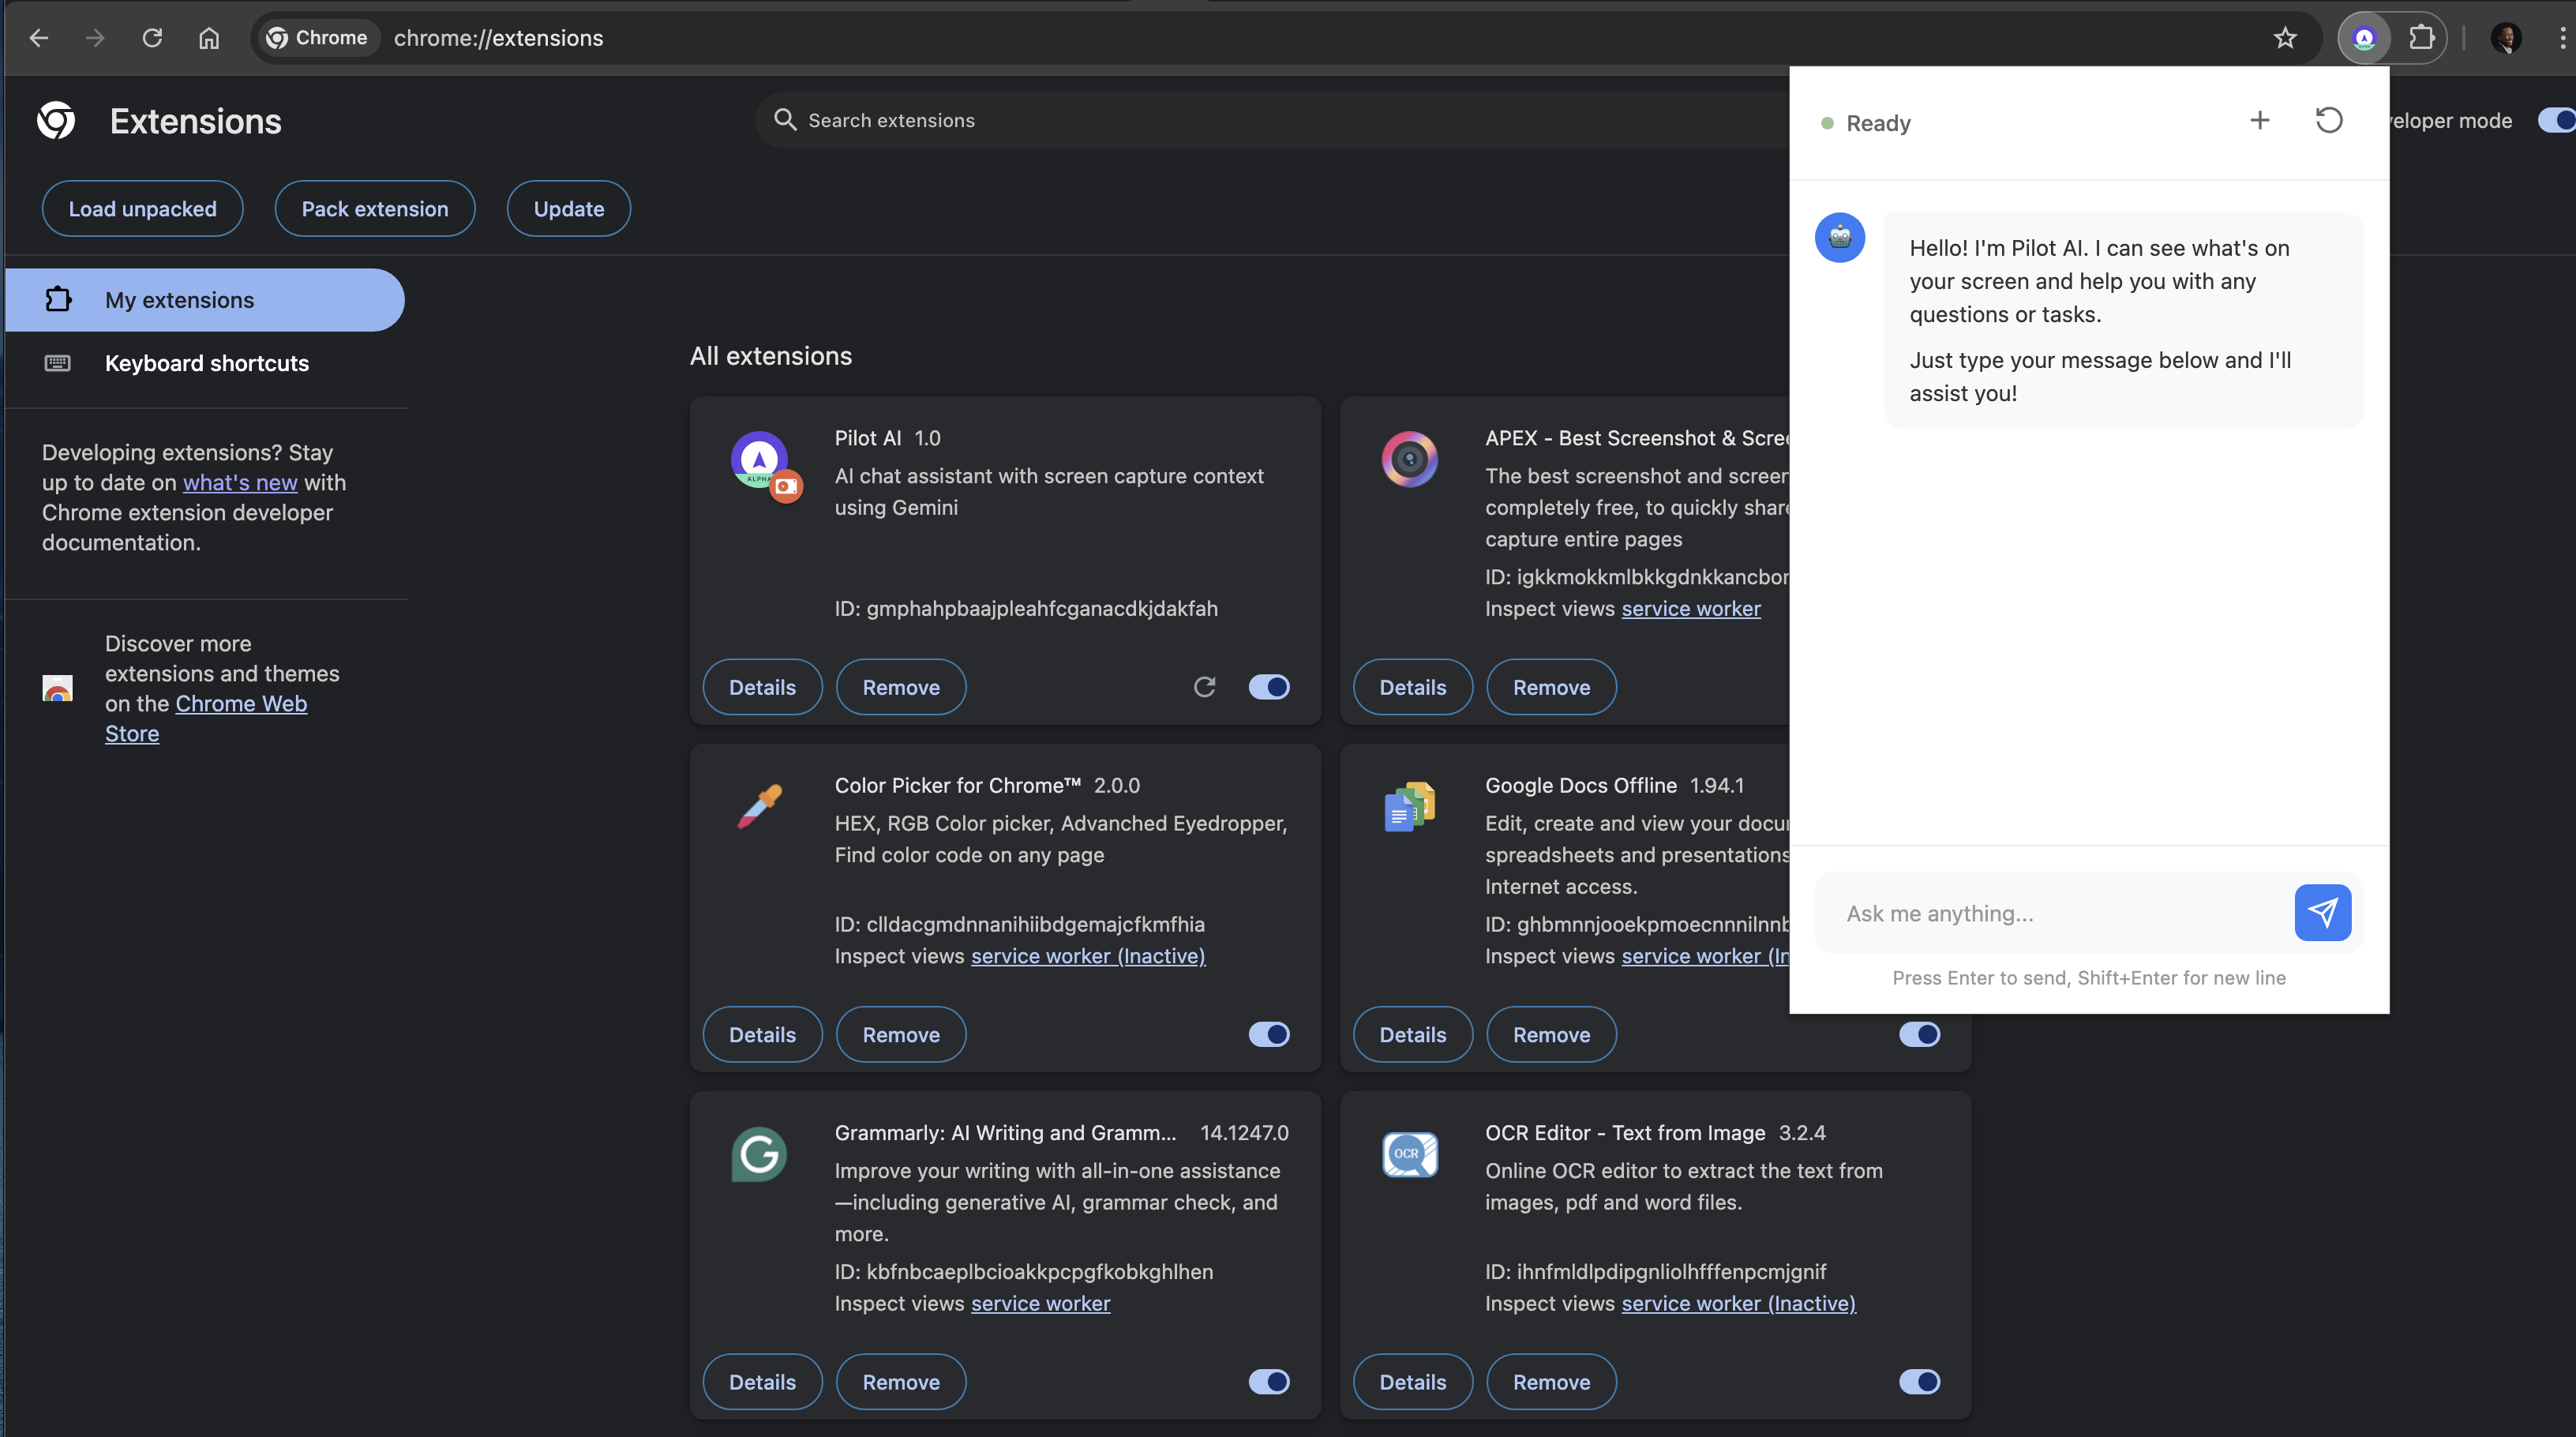Click the Chrome site info chip

[318, 38]
